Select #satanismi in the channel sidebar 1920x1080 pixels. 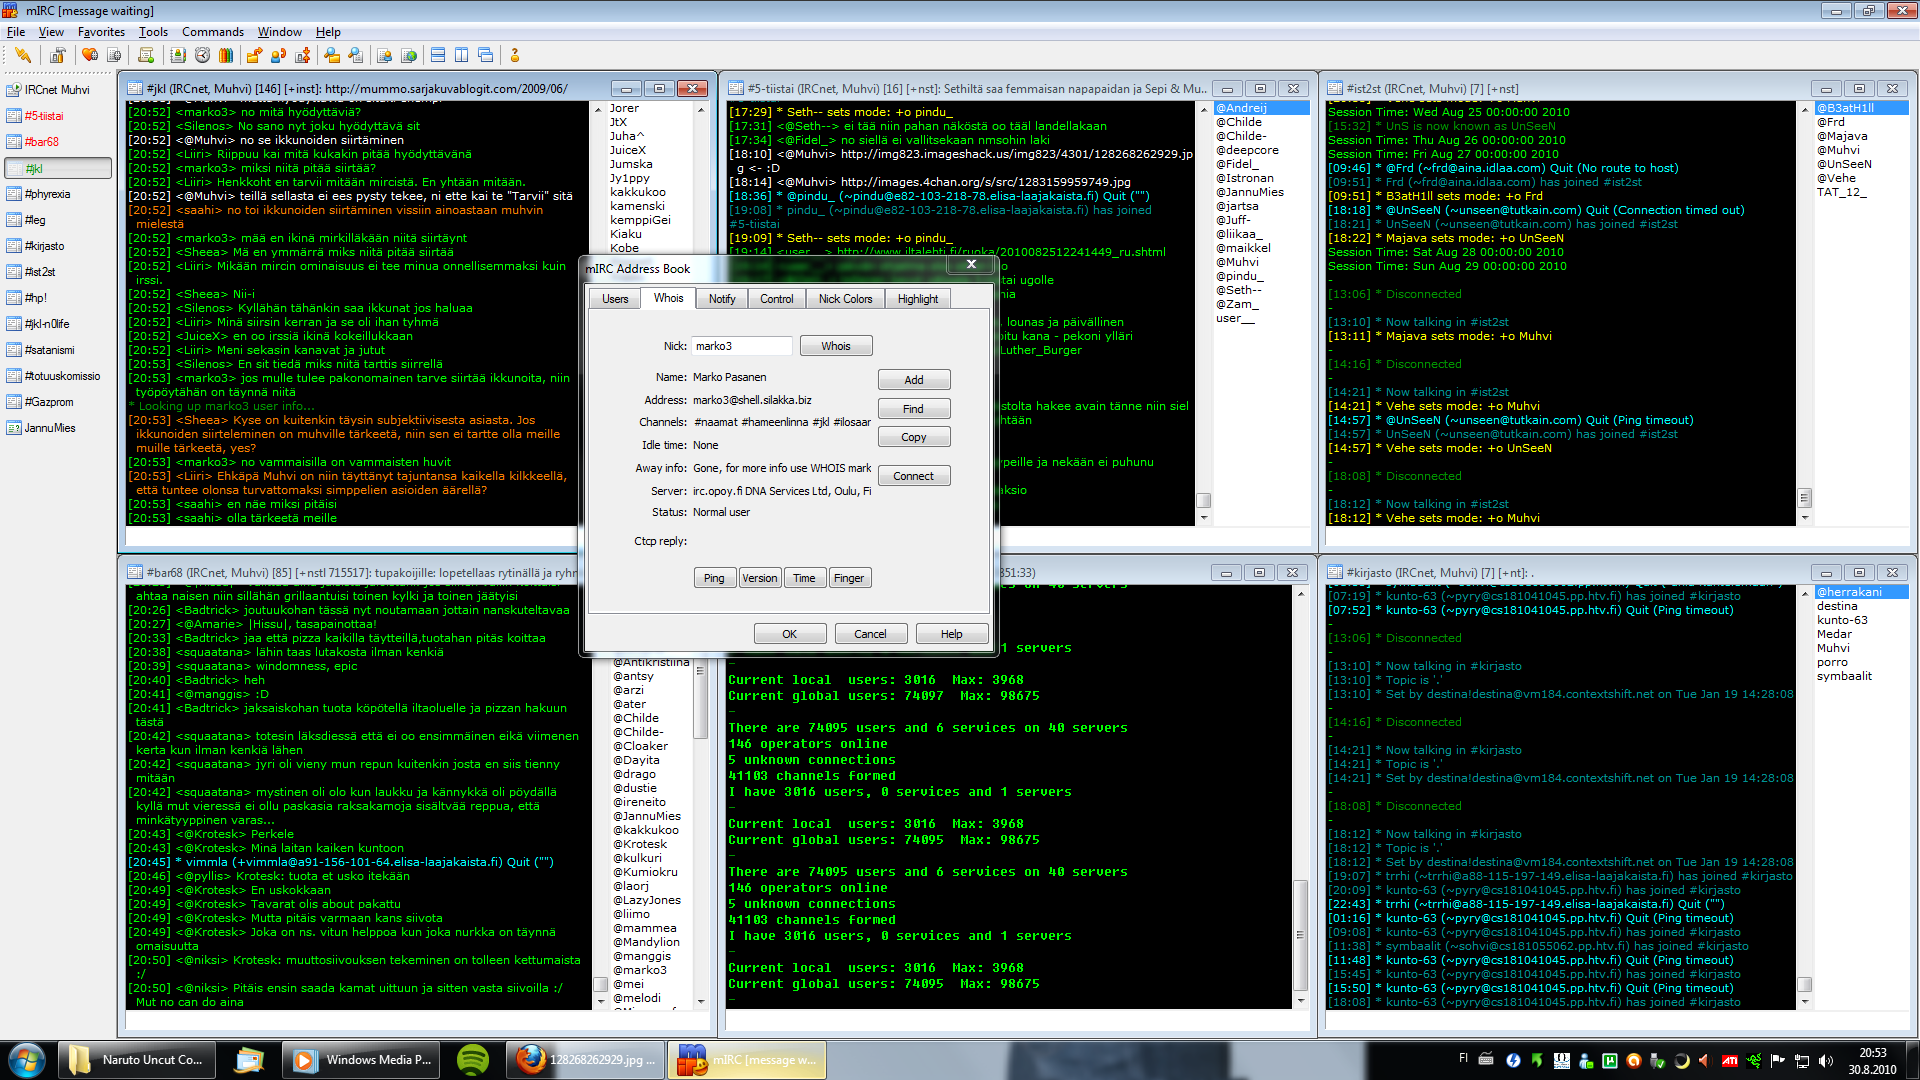click(x=49, y=350)
